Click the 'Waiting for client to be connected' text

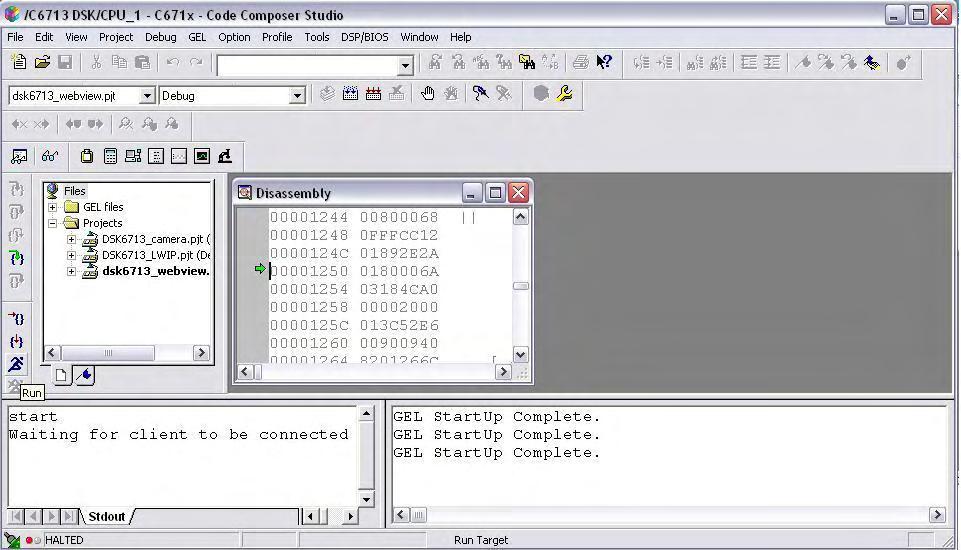click(178, 435)
